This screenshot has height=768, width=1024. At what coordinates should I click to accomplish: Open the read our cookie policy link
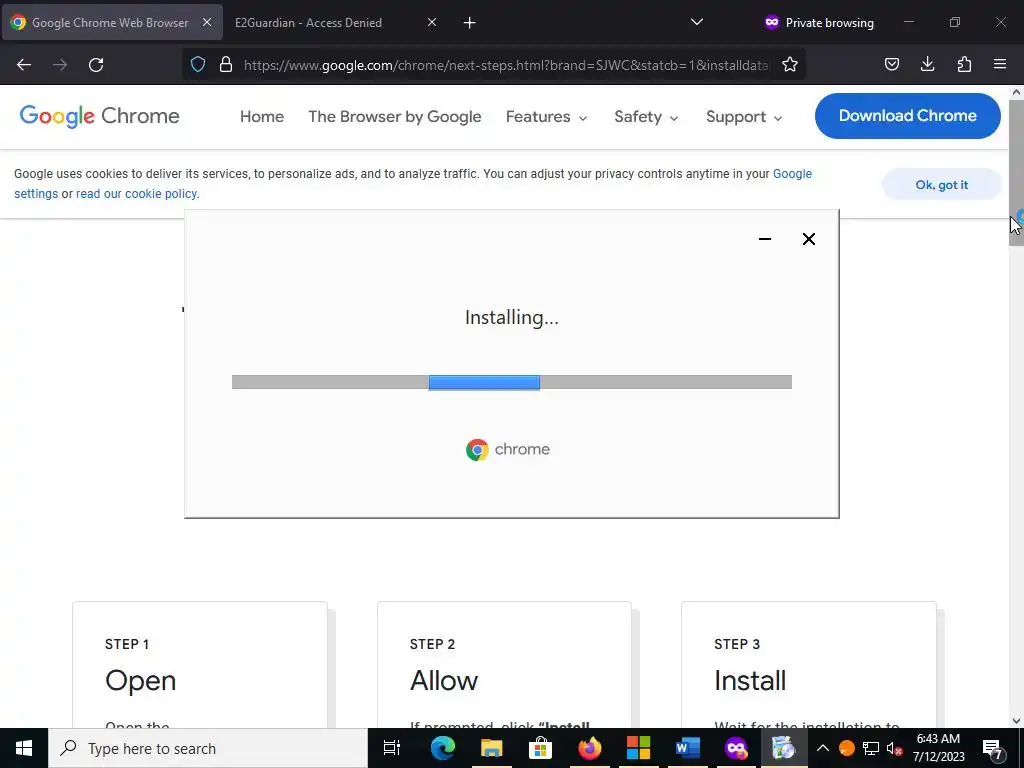(136, 194)
